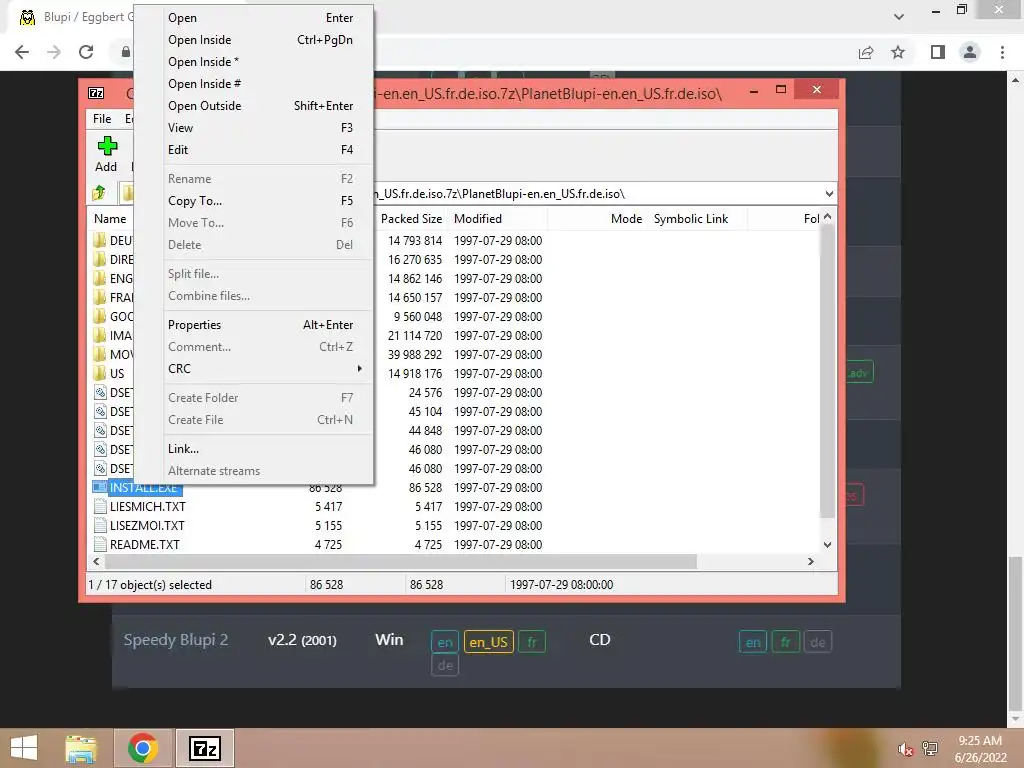Click the browser back arrow
Image resolution: width=1024 pixels, height=768 pixels.
(22, 52)
